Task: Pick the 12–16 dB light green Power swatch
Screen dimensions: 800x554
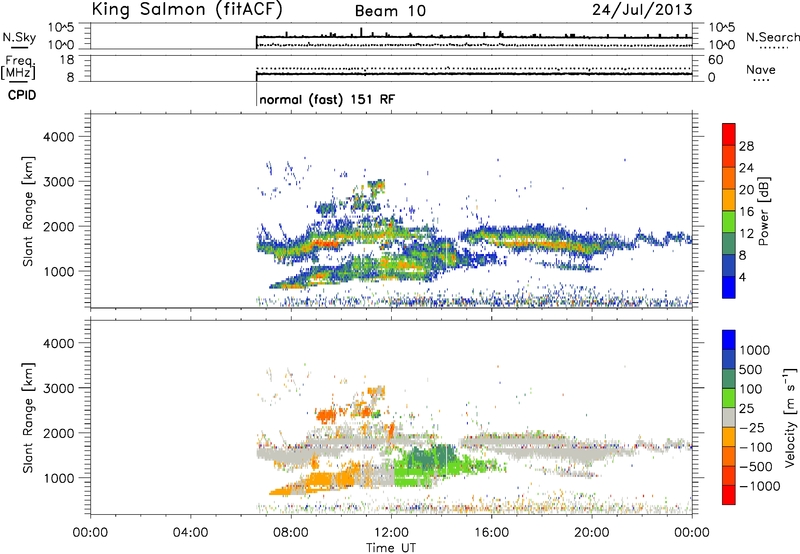Action: coord(729,222)
